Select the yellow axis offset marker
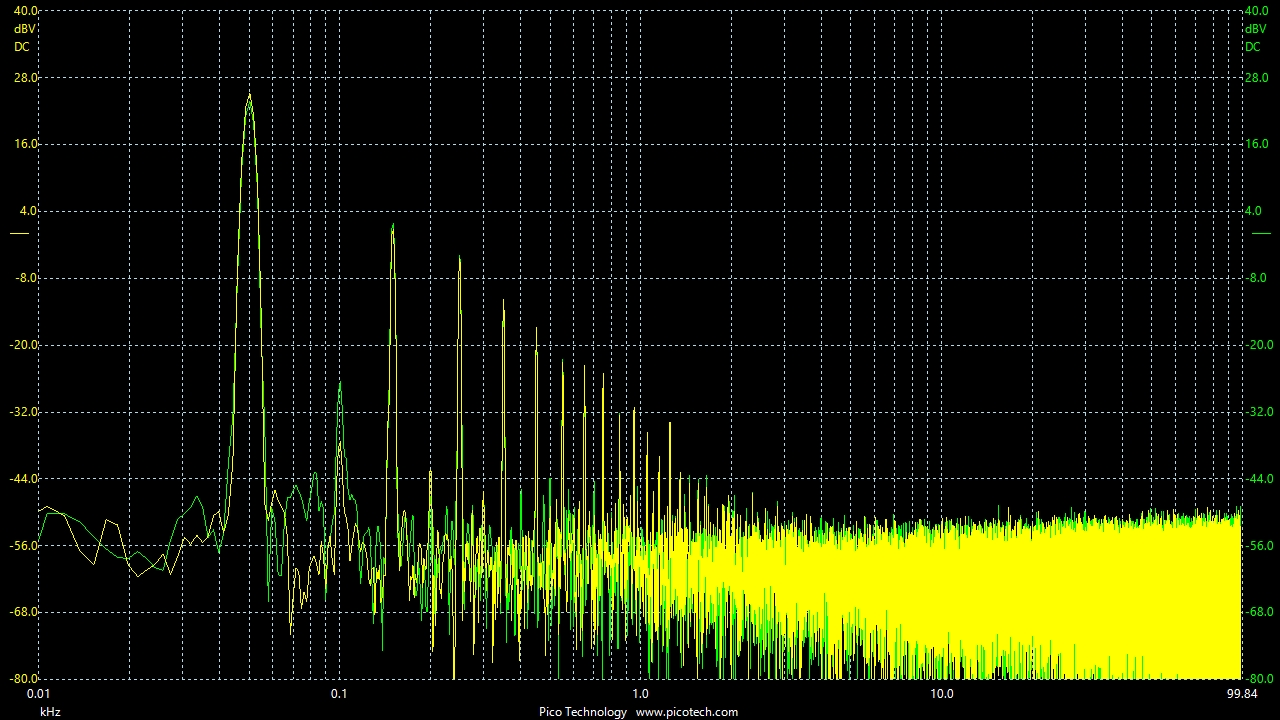Viewport: 1280px width, 720px height. pyautogui.click(x=19, y=233)
